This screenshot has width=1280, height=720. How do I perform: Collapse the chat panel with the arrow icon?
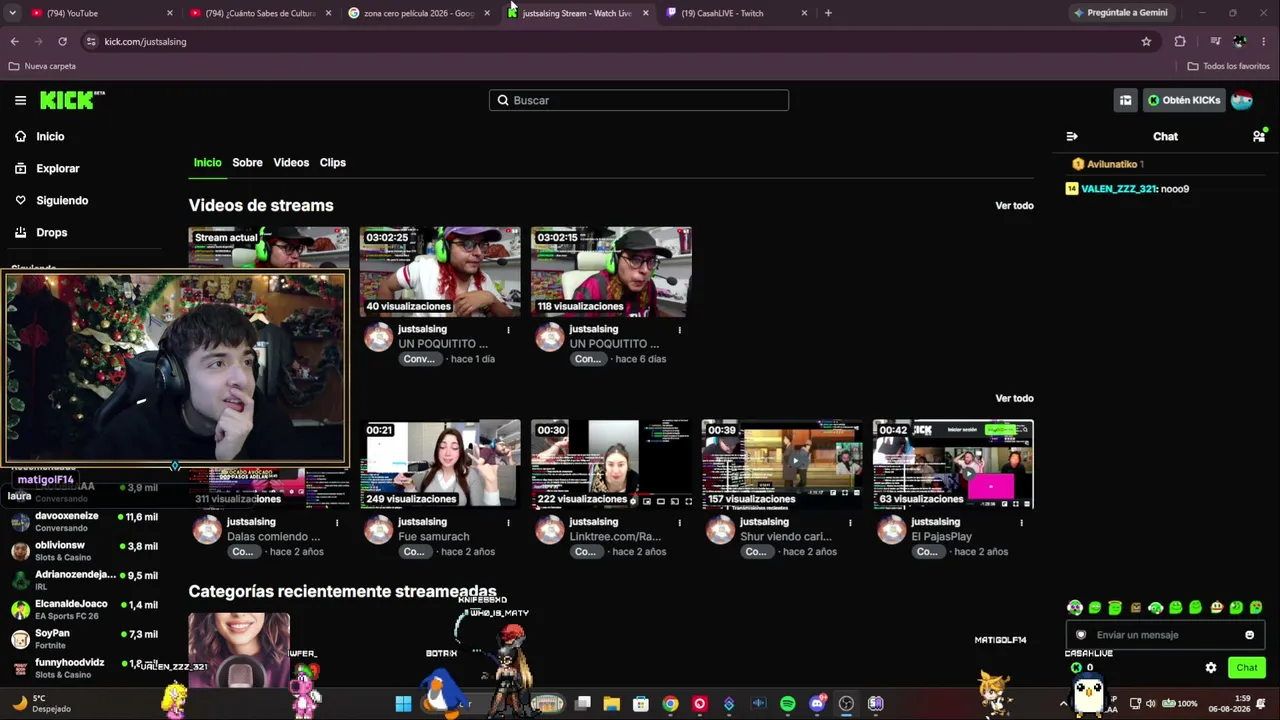pos(1072,136)
